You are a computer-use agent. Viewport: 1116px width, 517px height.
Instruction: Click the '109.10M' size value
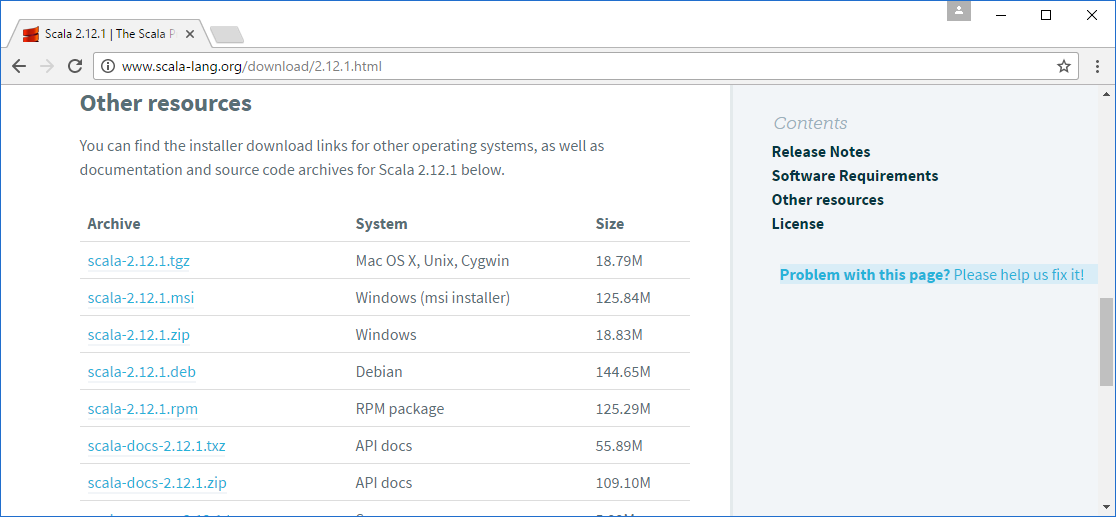(623, 483)
